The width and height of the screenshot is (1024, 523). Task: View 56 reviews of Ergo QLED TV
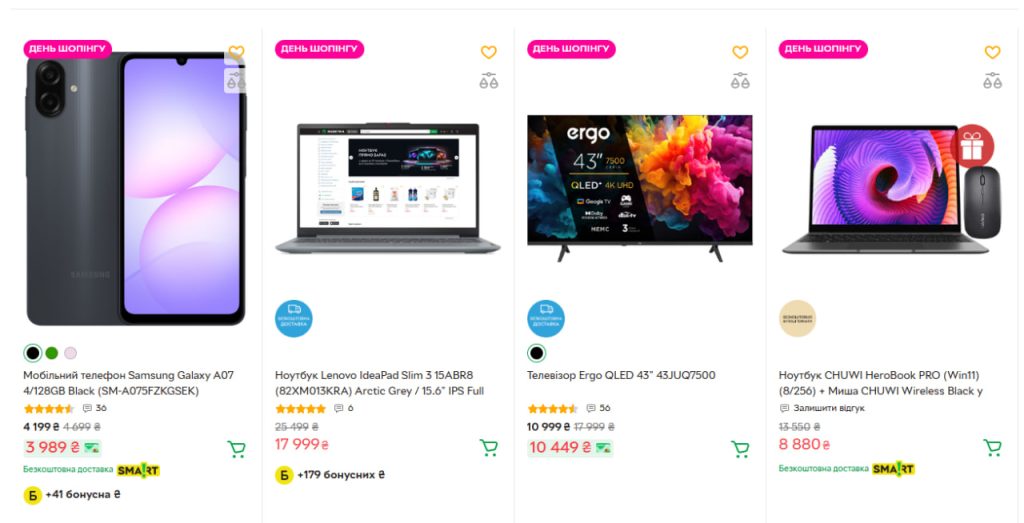[598, 408]
